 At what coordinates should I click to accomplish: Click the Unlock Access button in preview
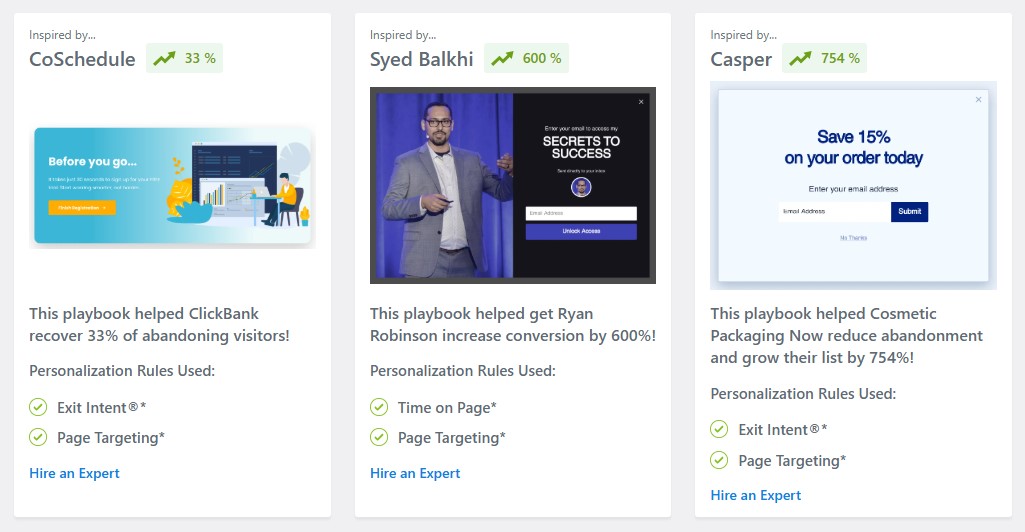pyautogui.click(x=581, y=231)
